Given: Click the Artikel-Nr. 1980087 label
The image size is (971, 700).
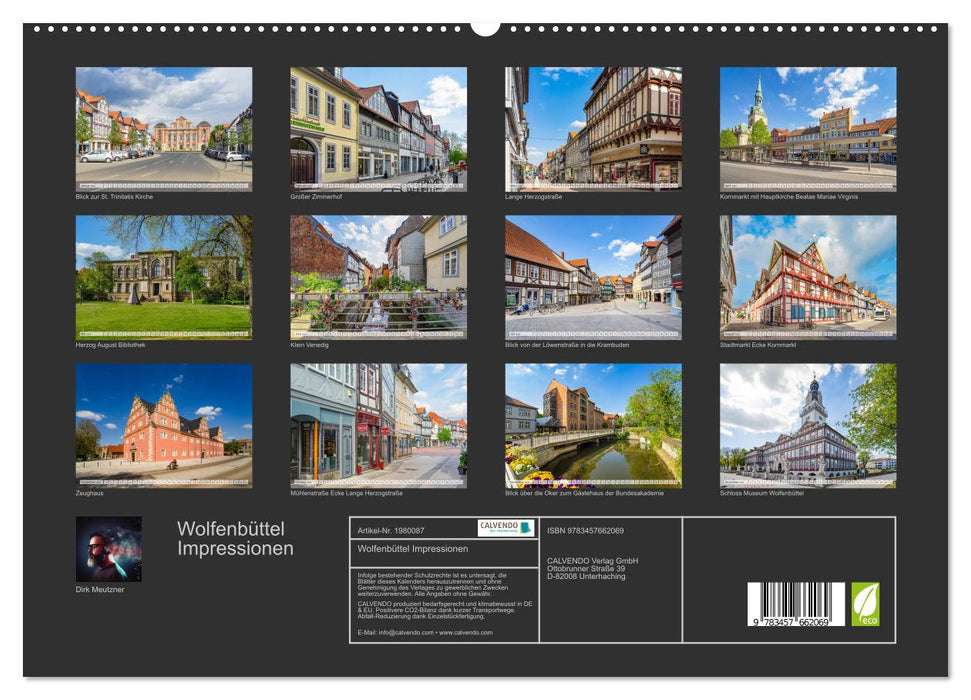Looking at the screenshot, I should (392, 531).
